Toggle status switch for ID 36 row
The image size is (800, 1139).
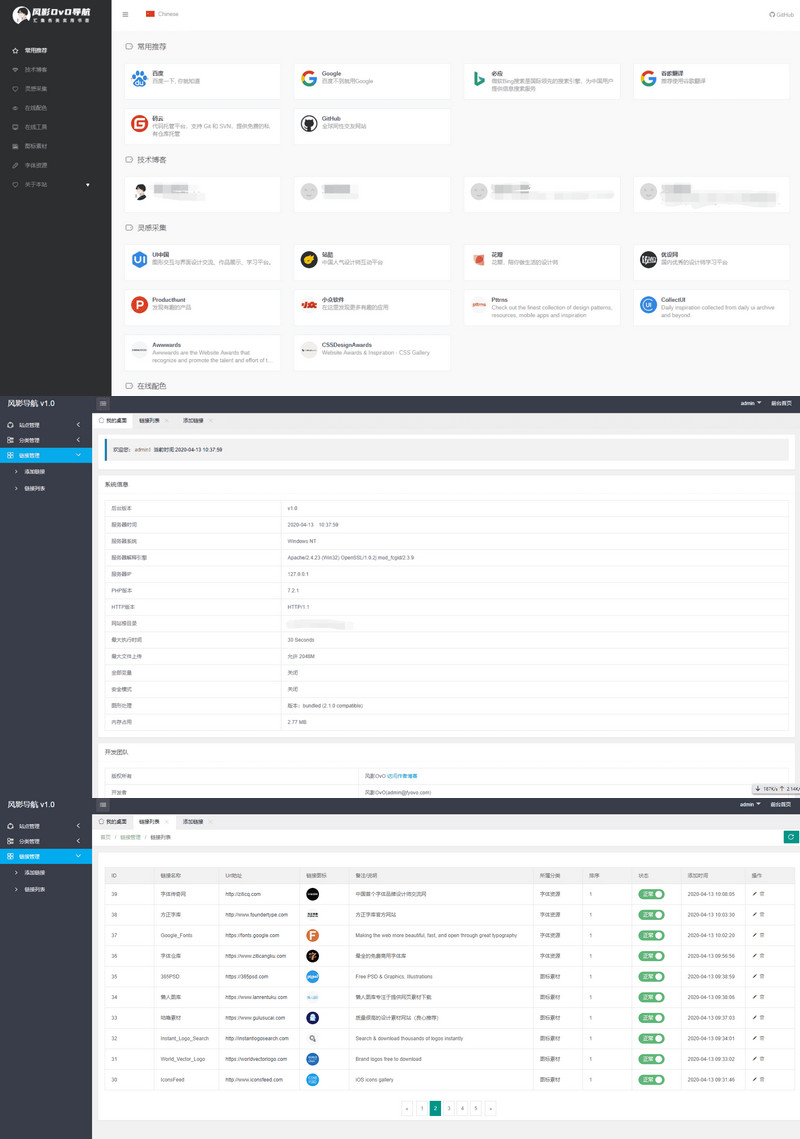[x=651, y=956]
